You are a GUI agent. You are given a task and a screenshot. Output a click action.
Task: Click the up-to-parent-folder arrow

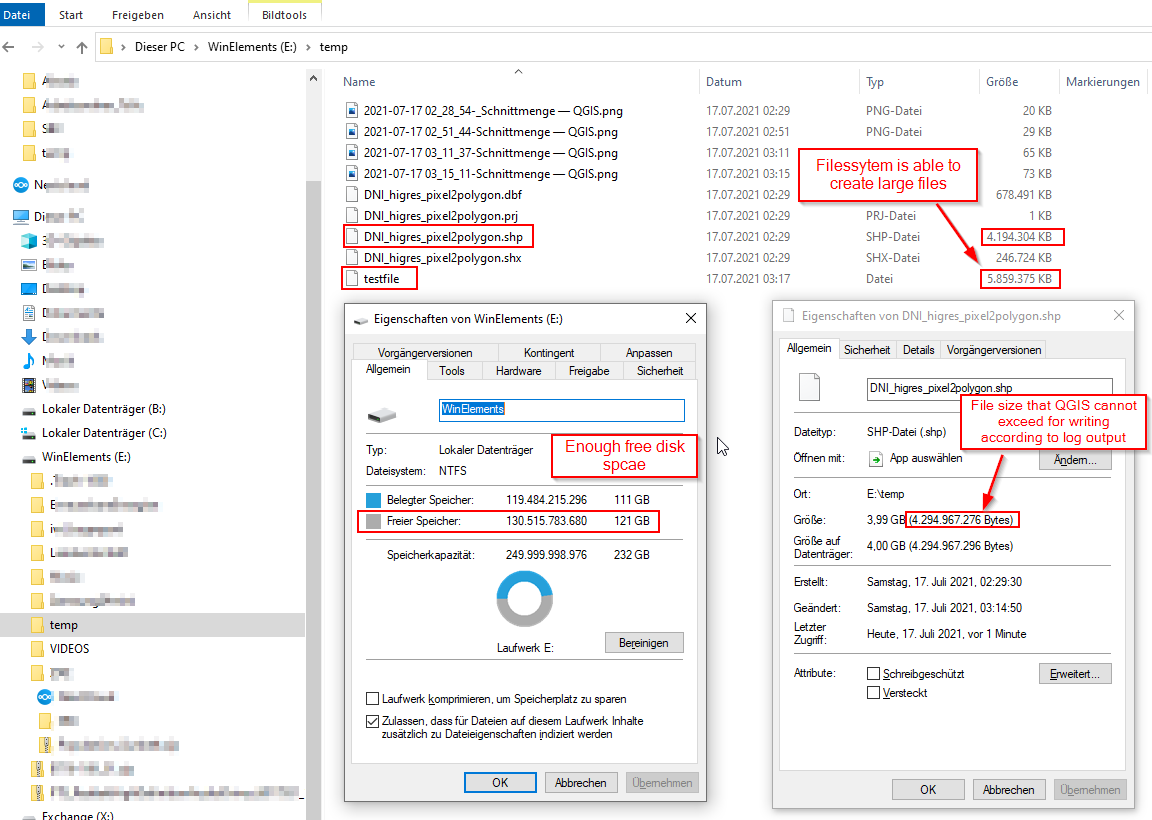coord(82,46)
